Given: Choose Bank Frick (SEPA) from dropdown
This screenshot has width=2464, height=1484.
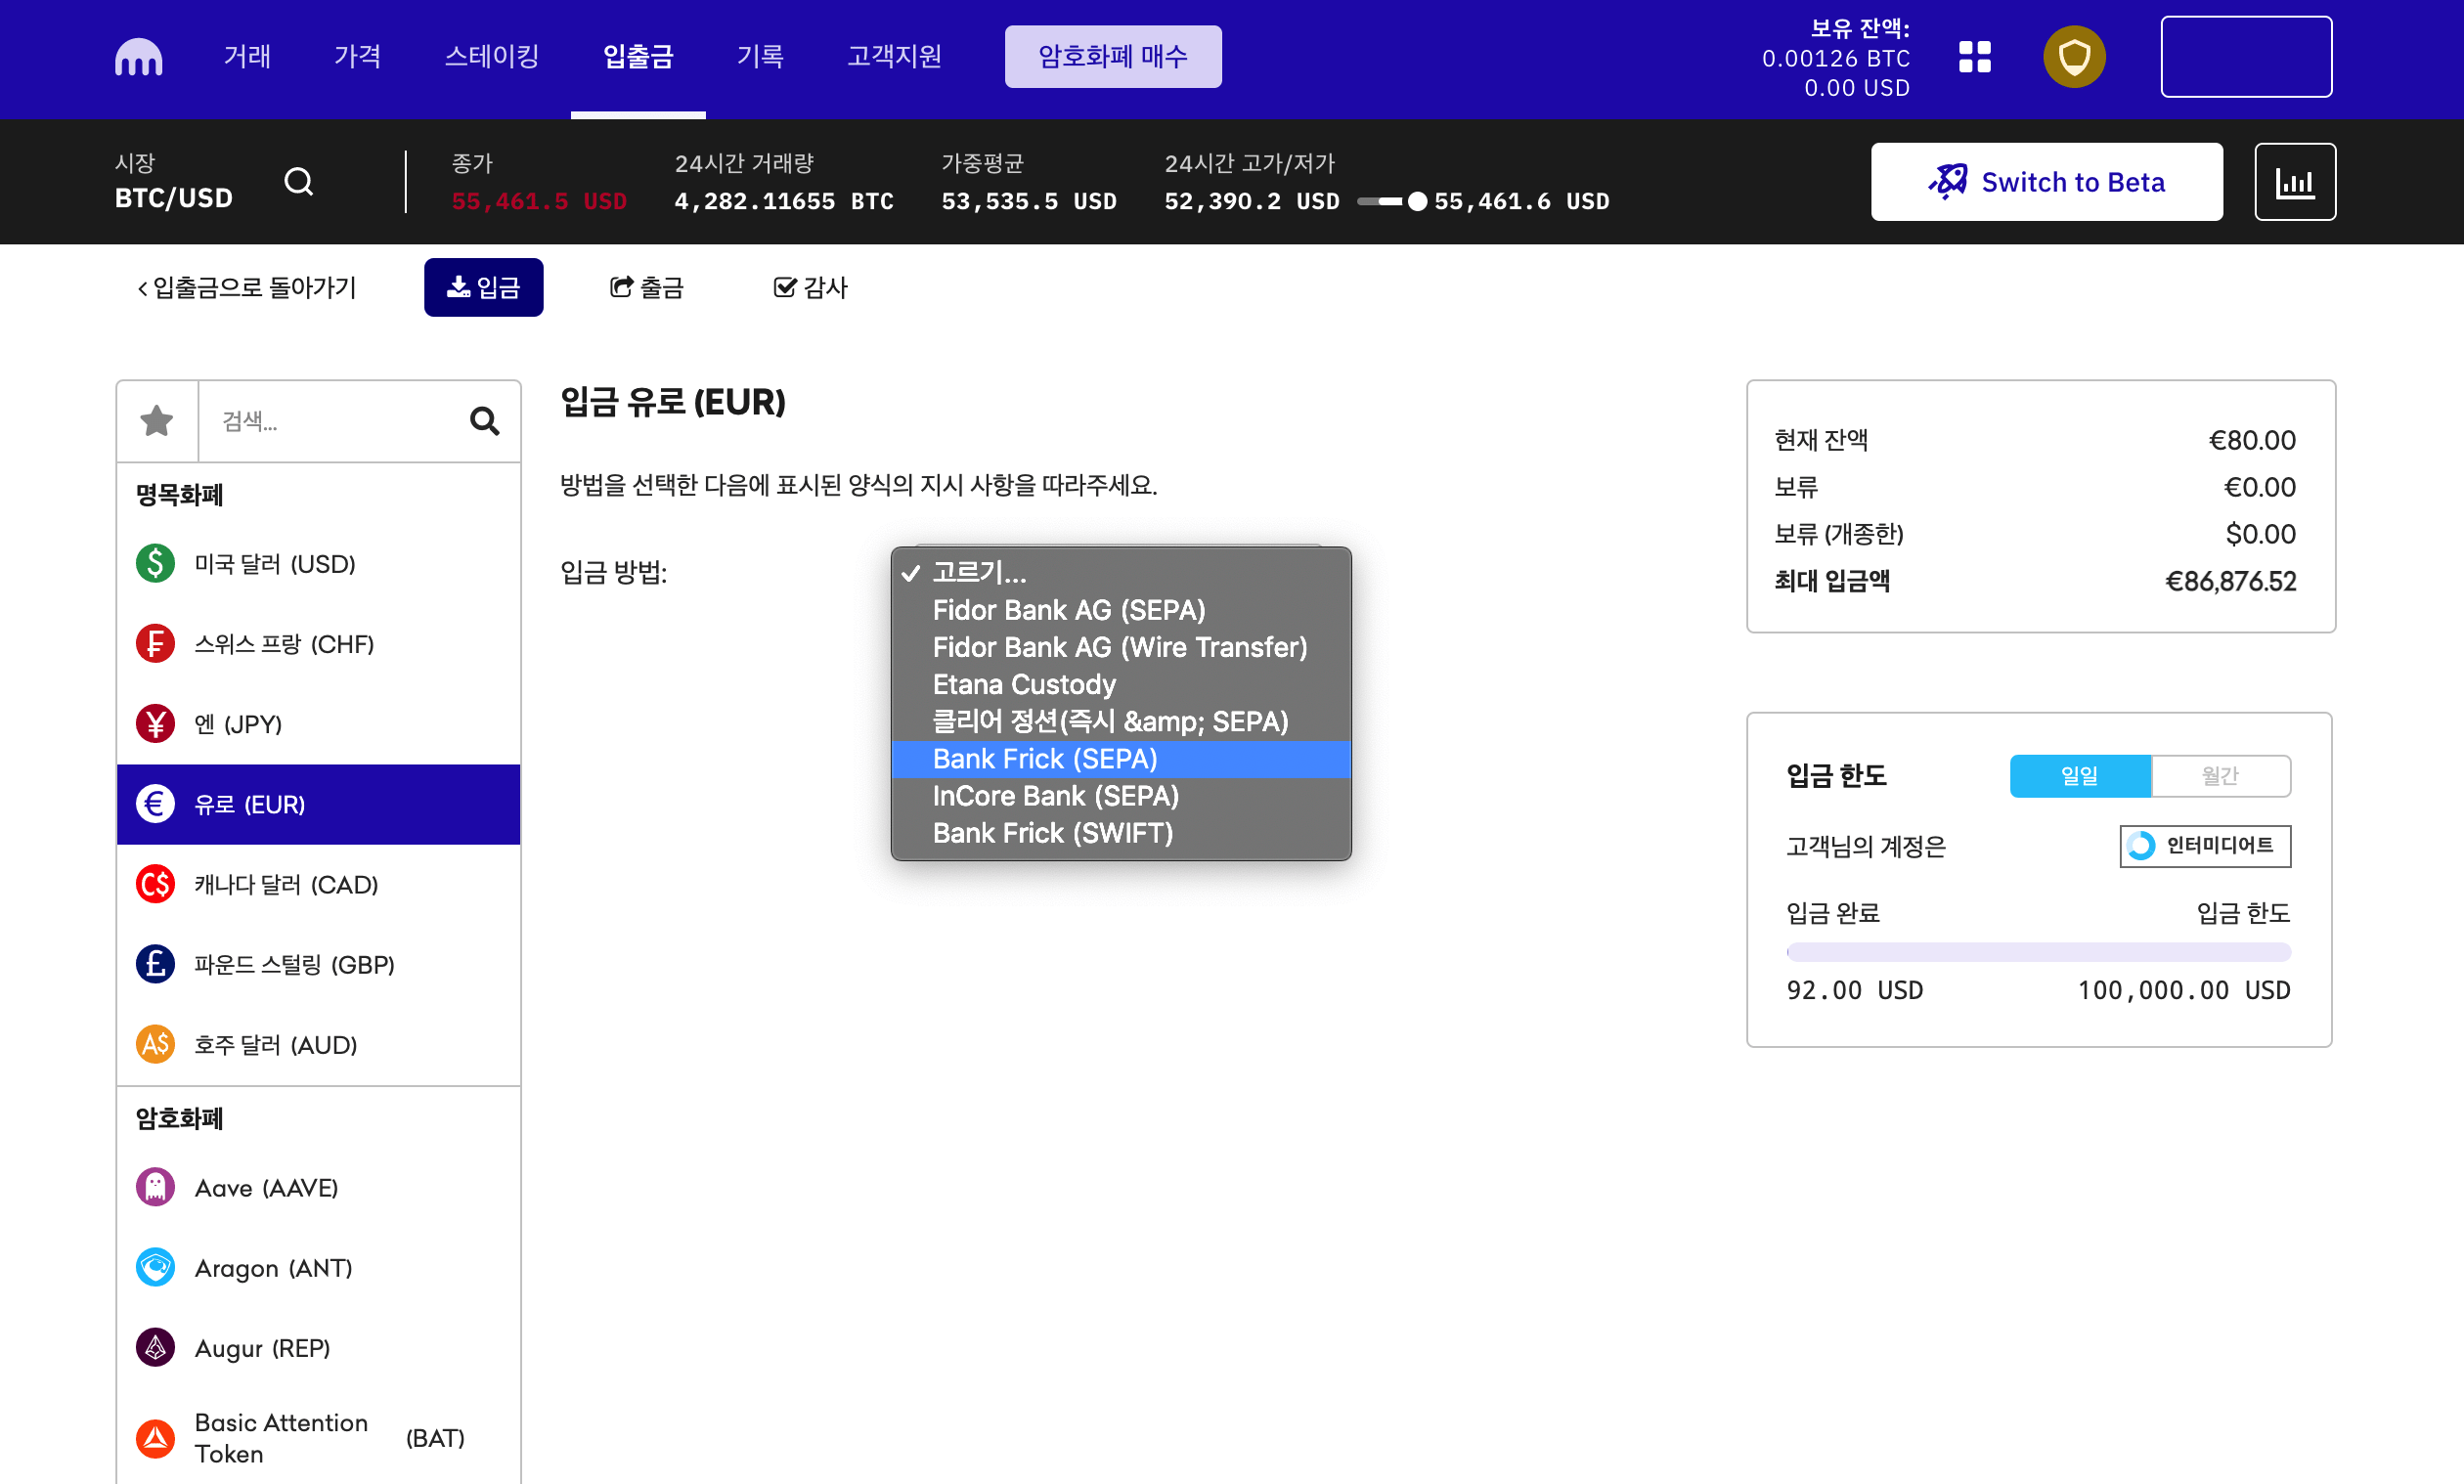Looking at the screenshot, I should click(1044, 759).
